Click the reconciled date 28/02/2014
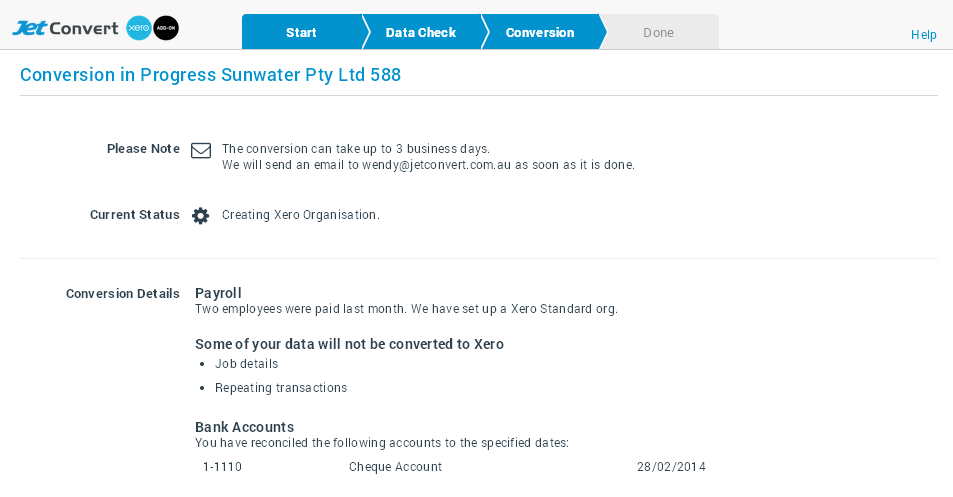The width and height of the screenshot is (953, 497). pos(671,467)
